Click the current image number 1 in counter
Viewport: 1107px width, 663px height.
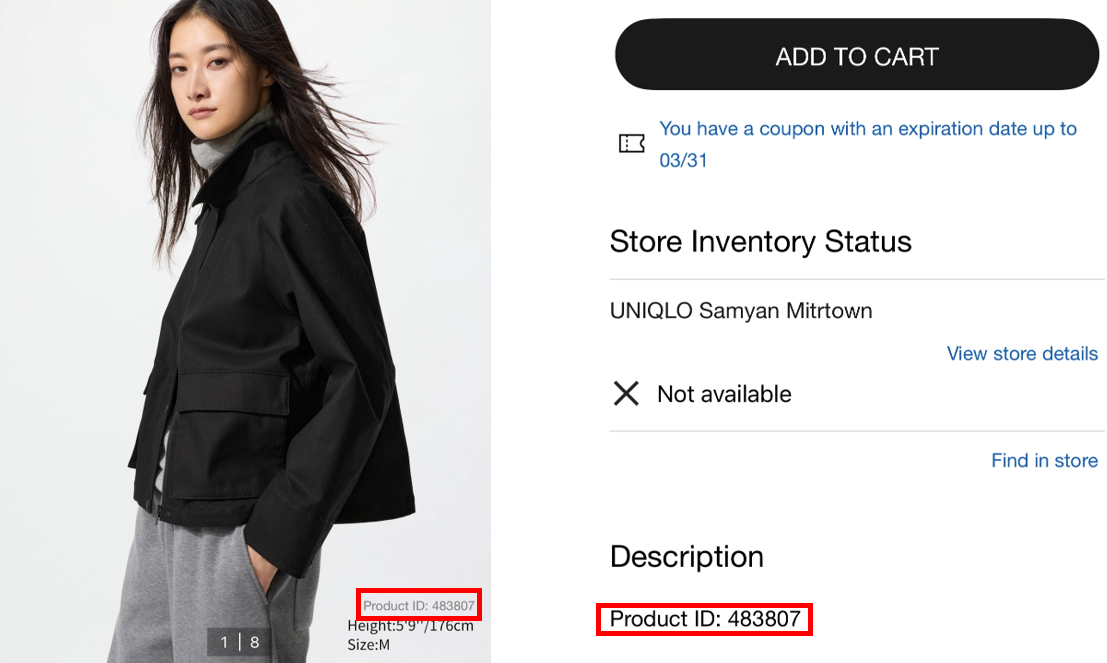(225, 642)
